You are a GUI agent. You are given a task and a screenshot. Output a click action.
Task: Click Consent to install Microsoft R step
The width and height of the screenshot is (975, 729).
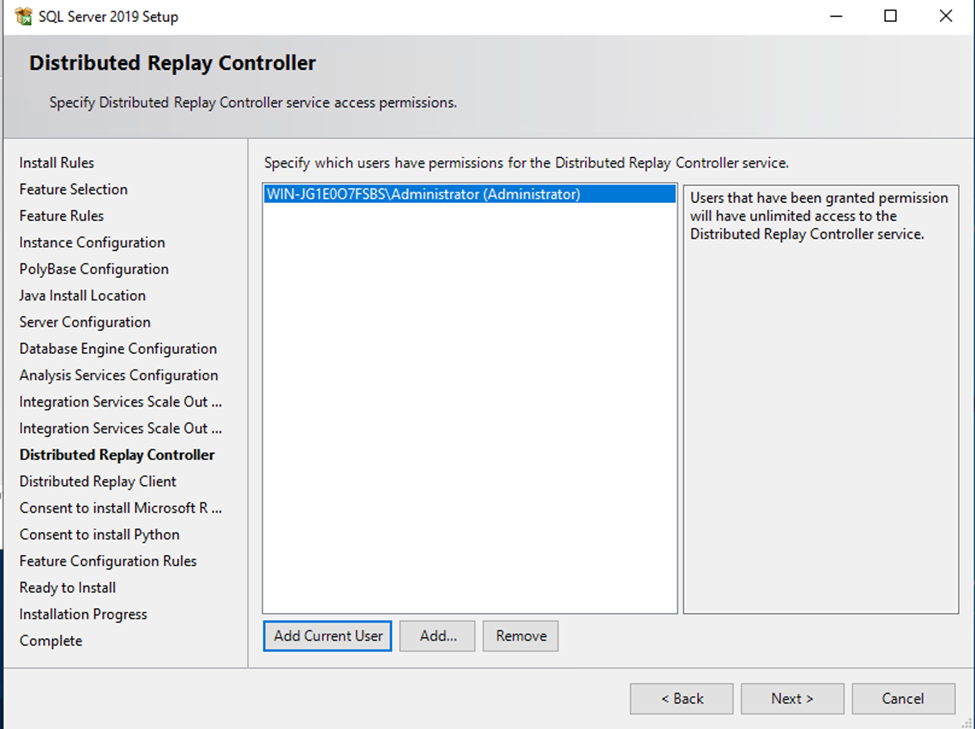tap(121, 508)
